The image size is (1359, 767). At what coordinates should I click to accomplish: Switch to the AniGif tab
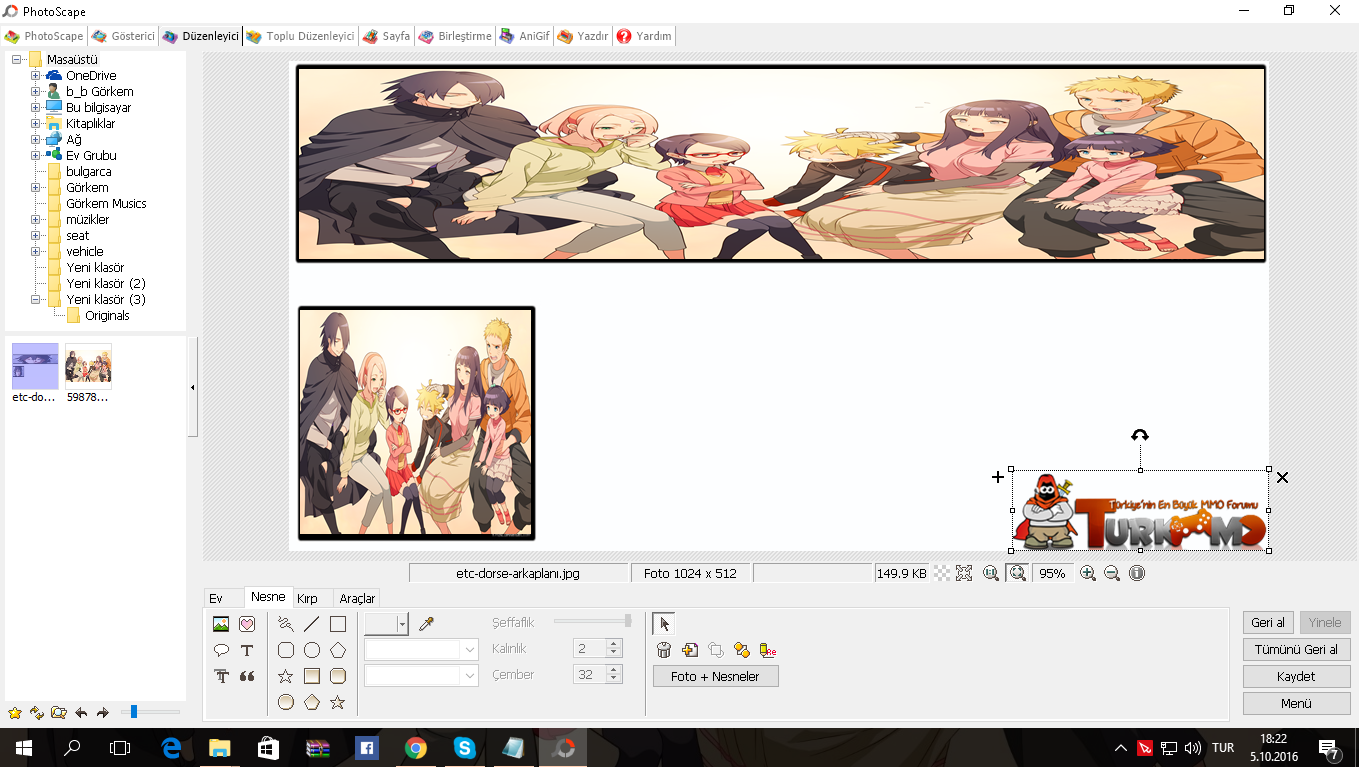click(524, 36)
